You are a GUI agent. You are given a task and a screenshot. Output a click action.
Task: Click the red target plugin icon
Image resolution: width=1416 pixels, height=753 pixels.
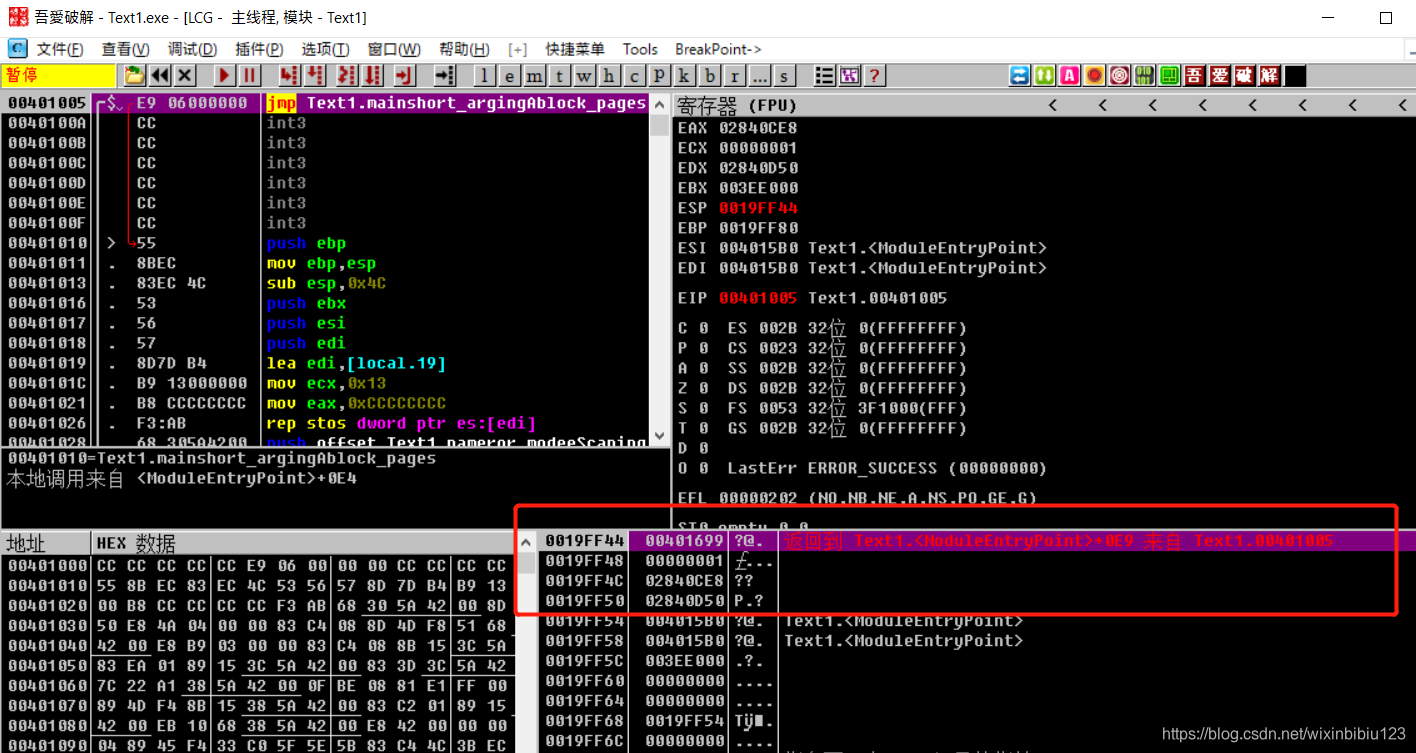(x=1120, y=76)
